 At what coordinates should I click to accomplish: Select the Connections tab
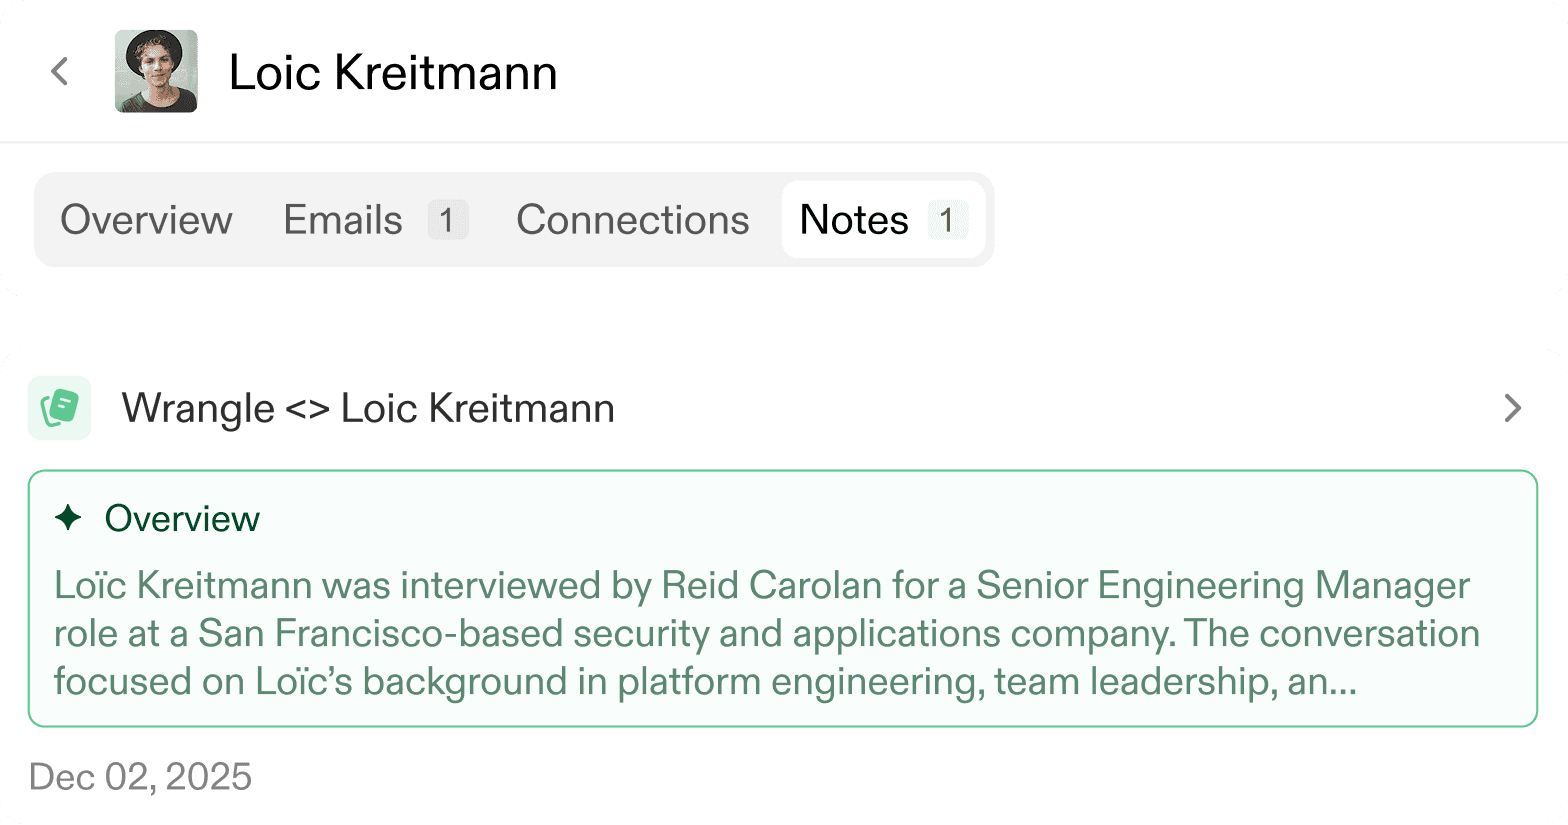632,220
